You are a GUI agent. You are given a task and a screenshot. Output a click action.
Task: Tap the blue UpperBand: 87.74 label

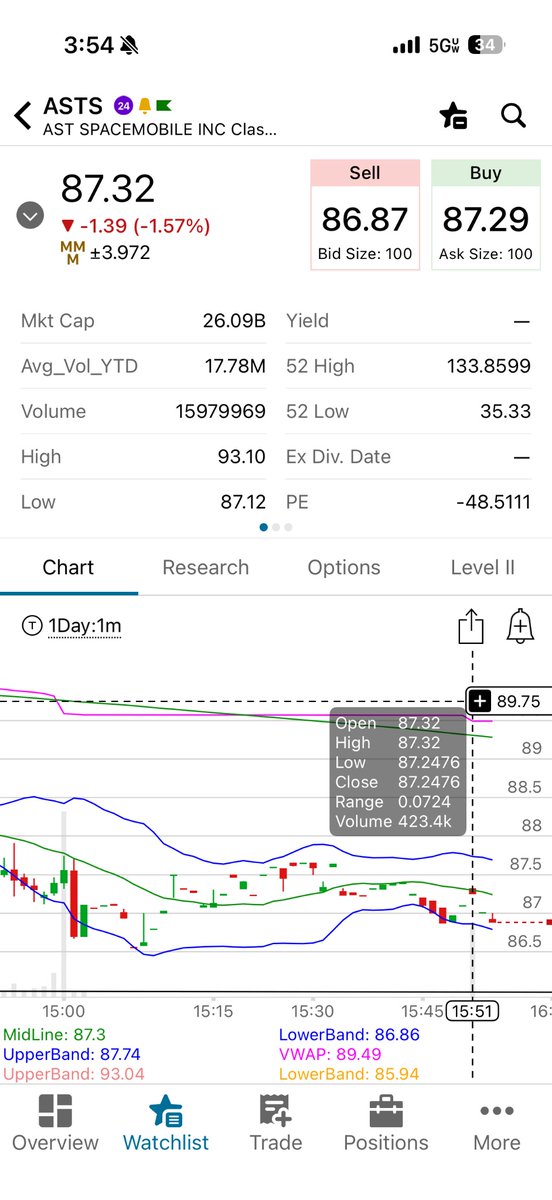[x=72, y=1054]
